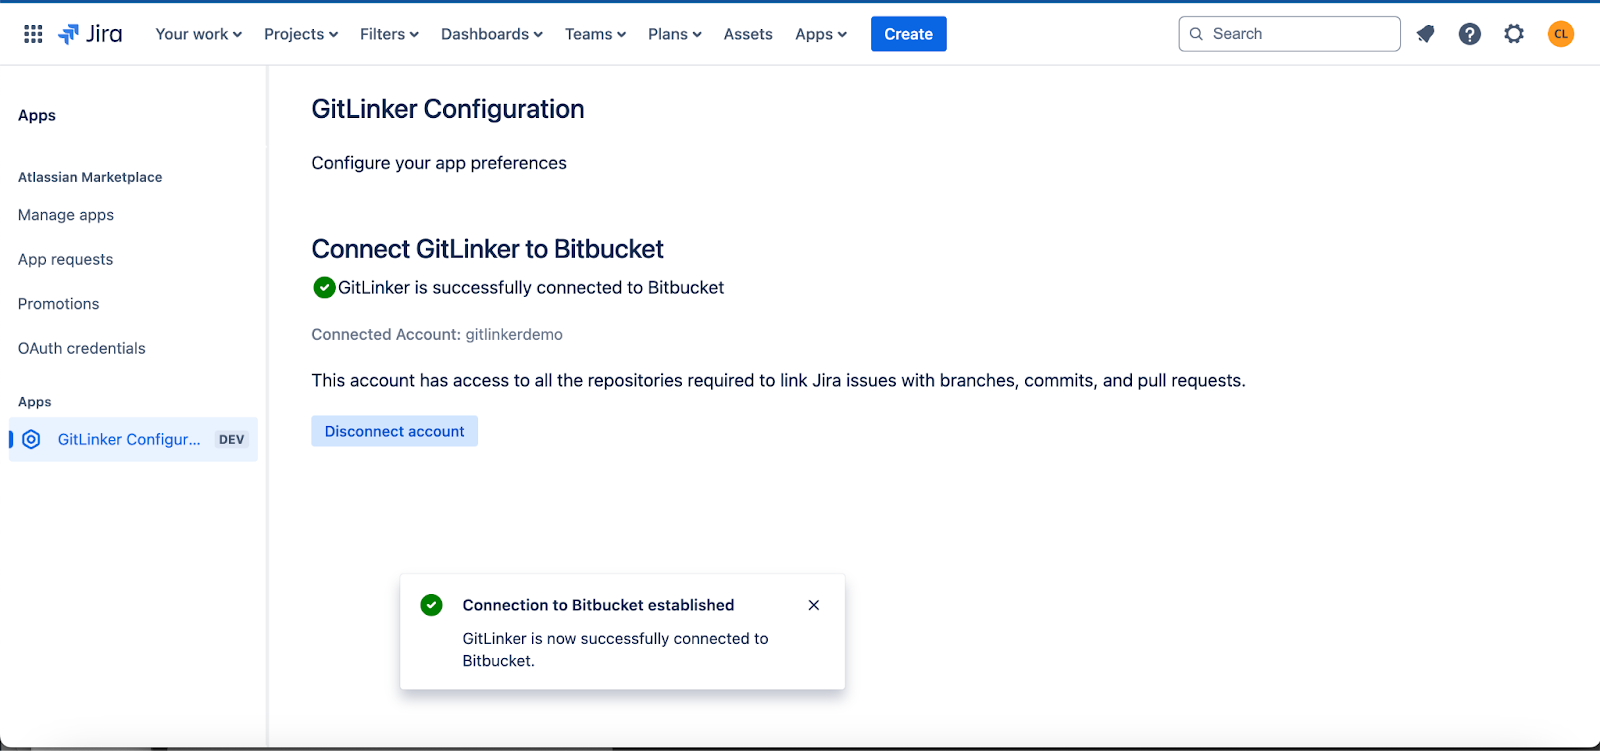Expand the Projects dropdown
1600x751 pixels.
(x=300, y=34)
